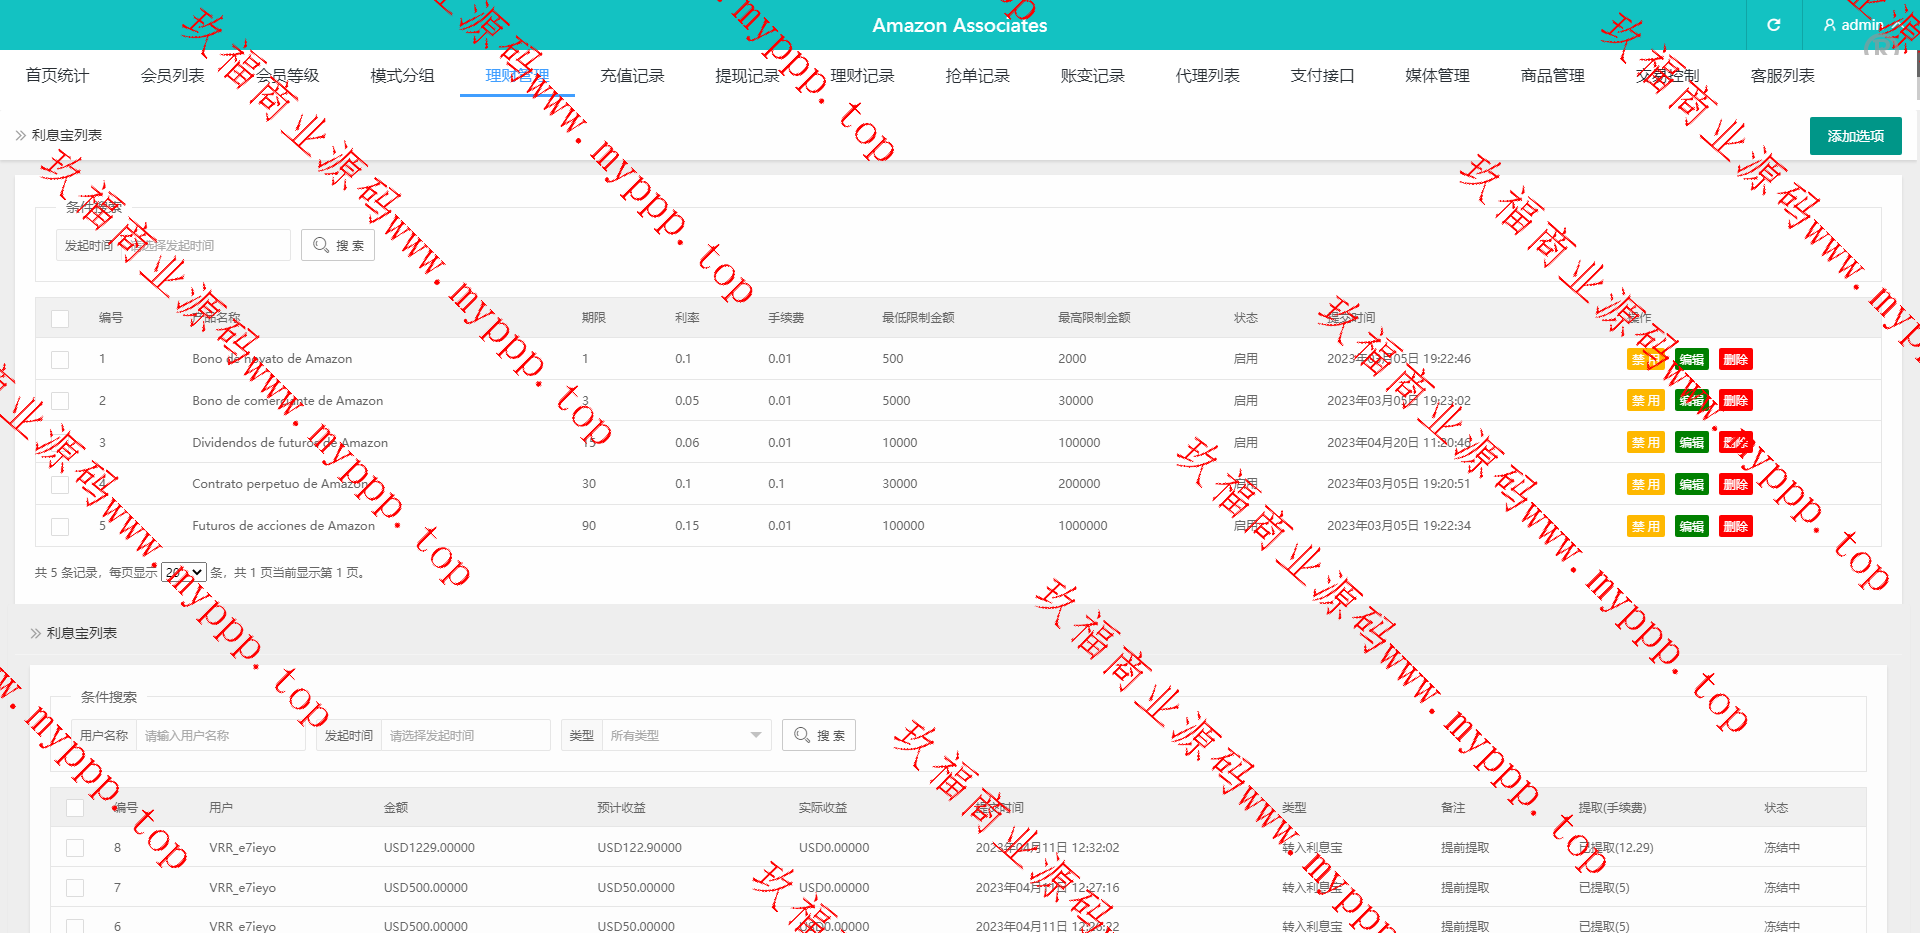Screen dimensions: 1920x933
Task: Open the records-per-page dropdown
Action: pos(184,572)
